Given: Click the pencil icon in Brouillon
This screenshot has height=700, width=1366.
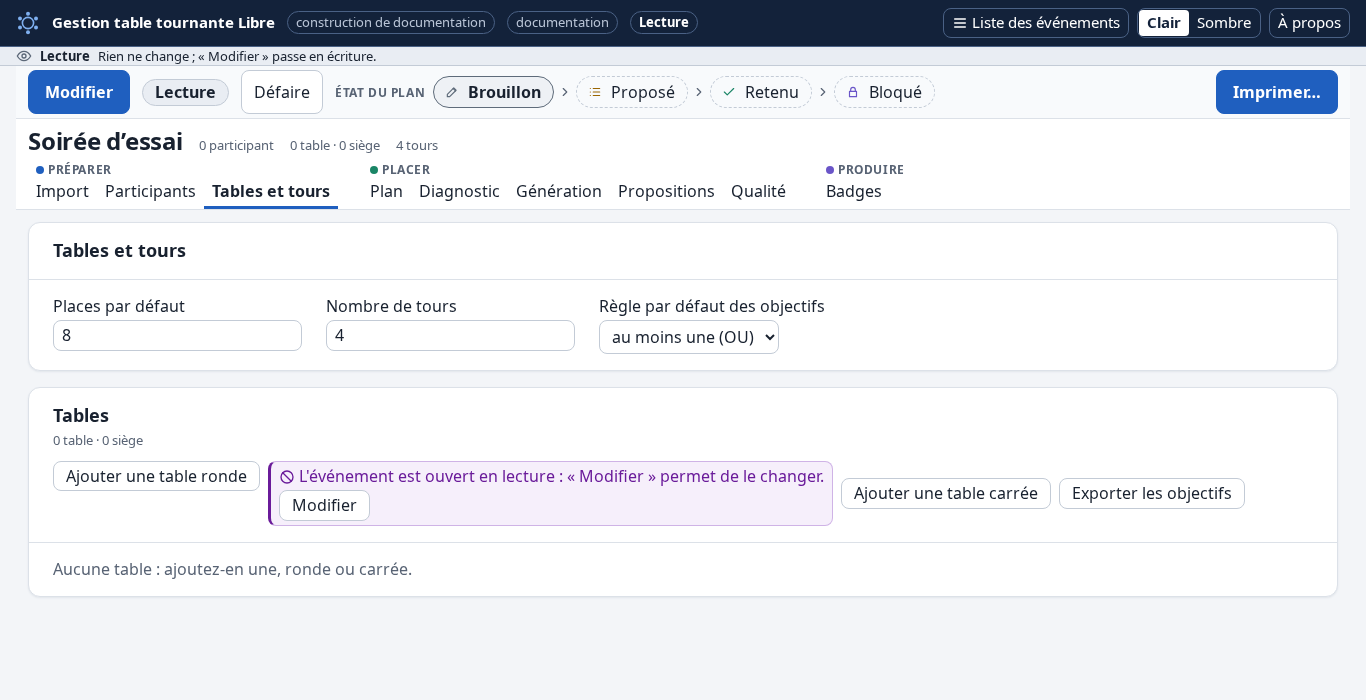Looking at the screenshot, I should point(452,92).
